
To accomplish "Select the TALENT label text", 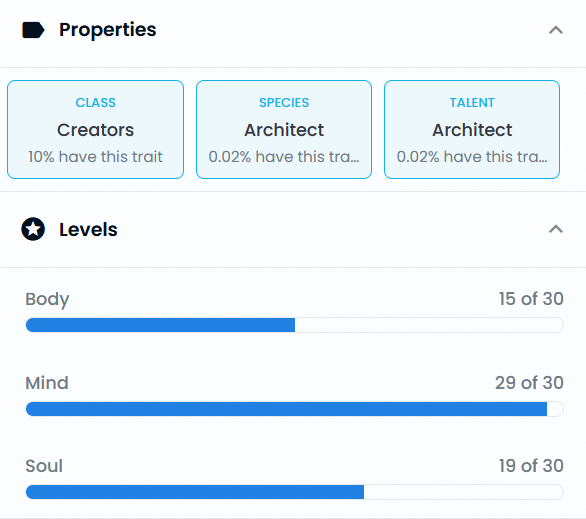I will 472,103.
